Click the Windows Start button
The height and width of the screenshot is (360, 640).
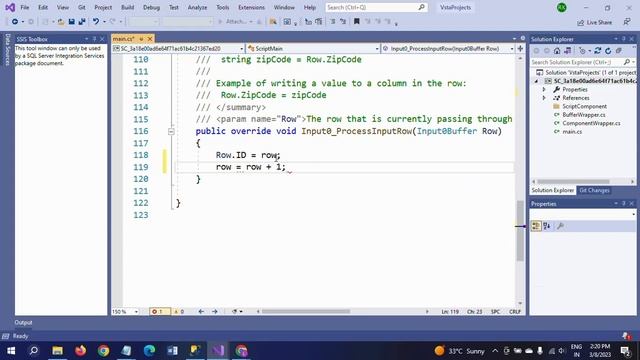pos(11,351)
